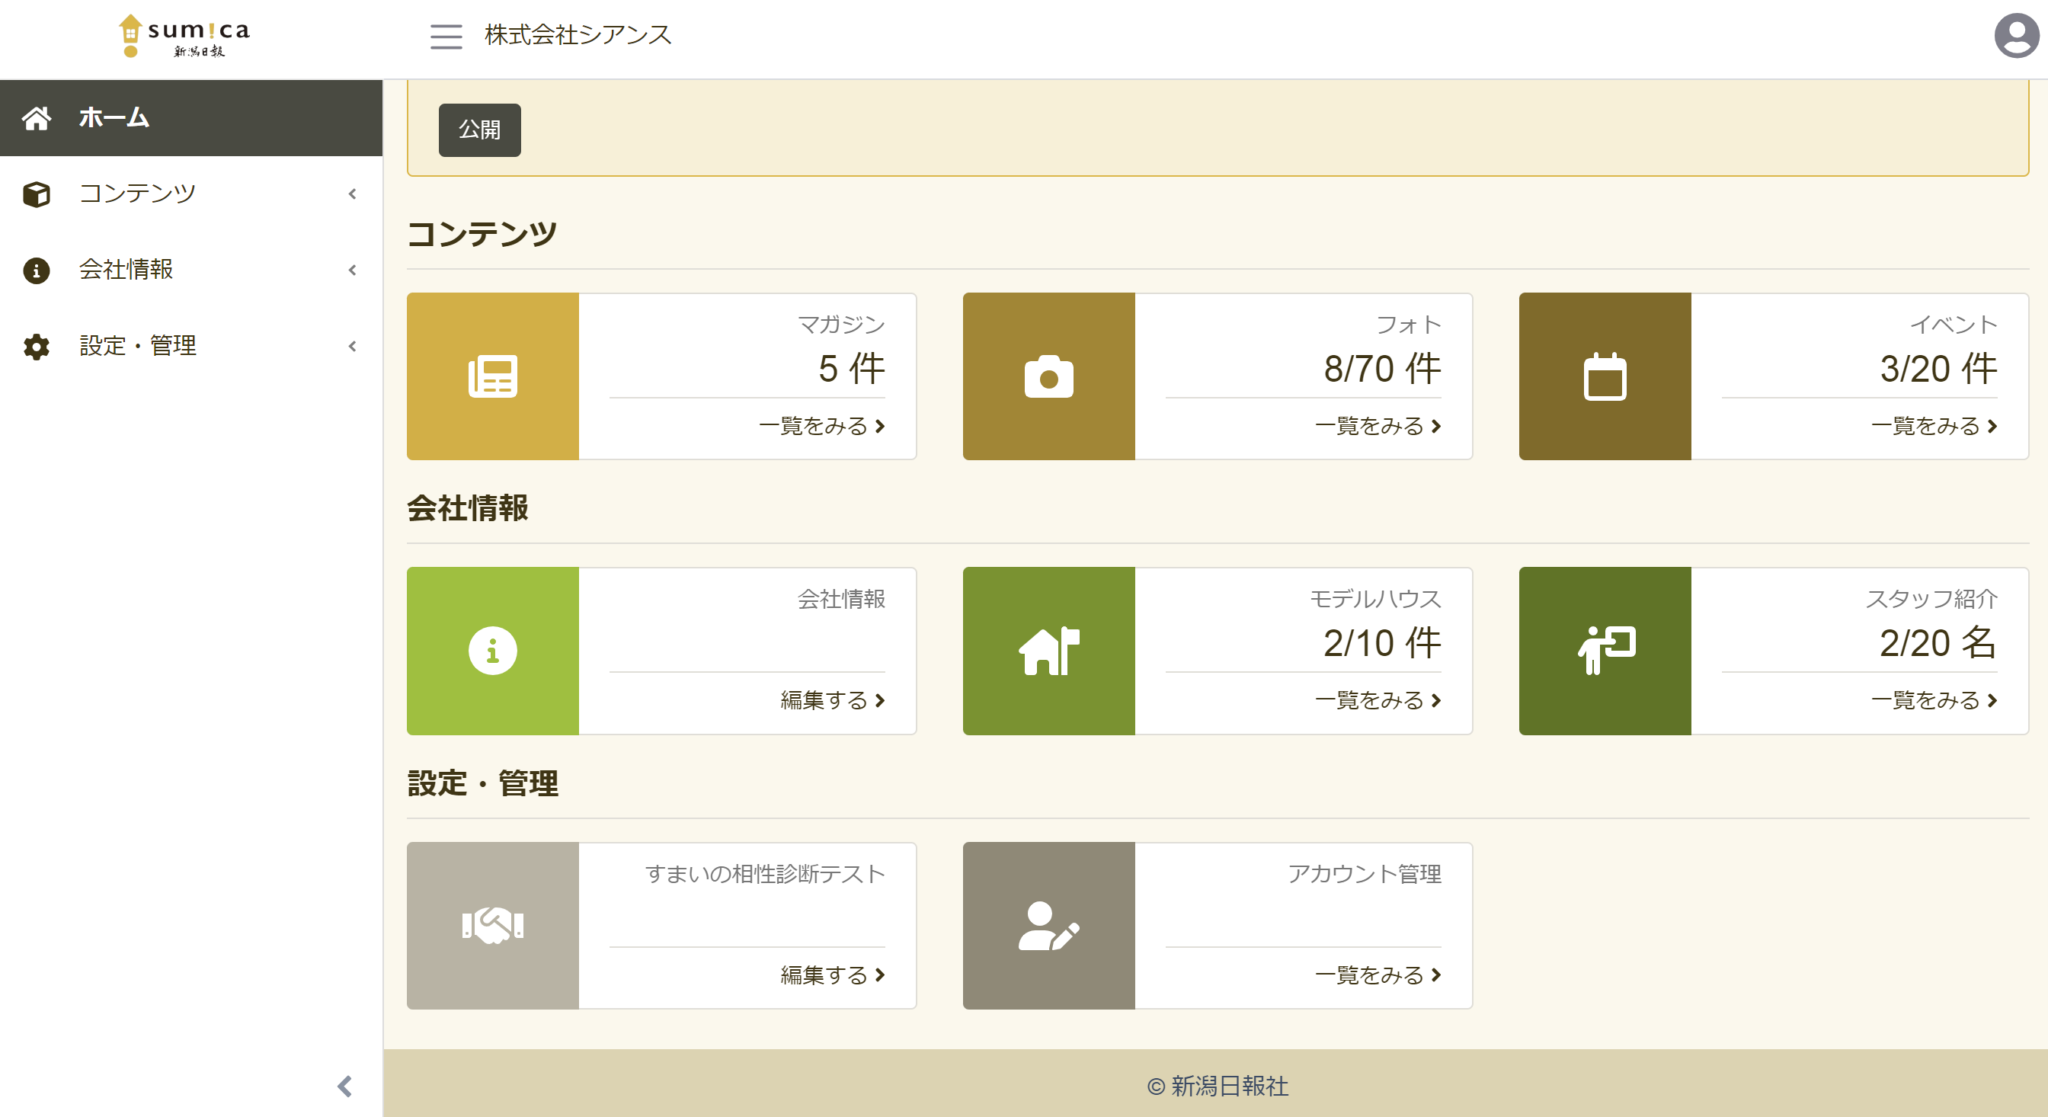Click 編集する for 会社情報 card

click(833, 700)
